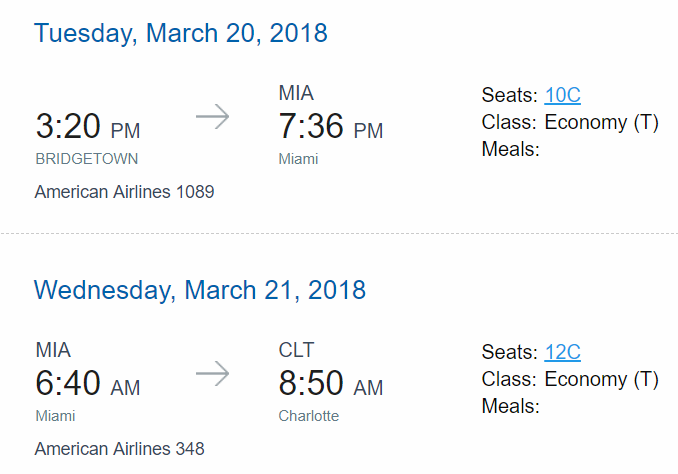Click the 6:40 AM departure time
Viewport: 678px width, 474px height.
88,383
